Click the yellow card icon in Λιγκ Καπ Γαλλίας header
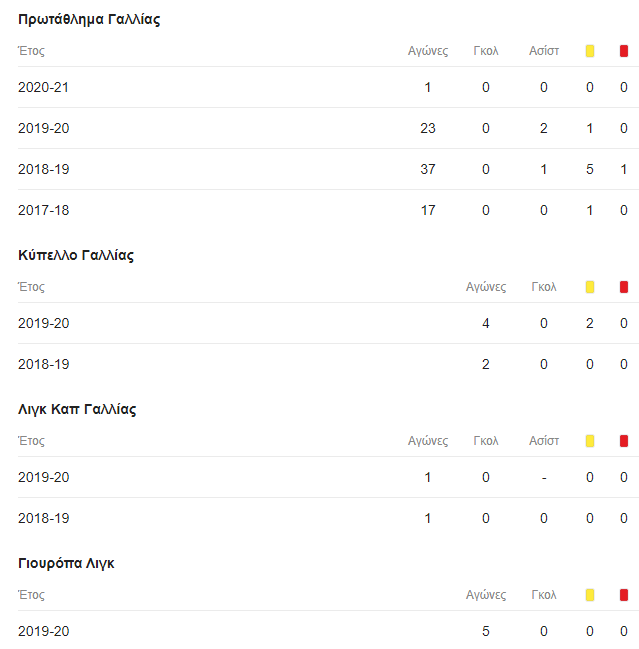The image size is (639, 649). tap(590, 441)
